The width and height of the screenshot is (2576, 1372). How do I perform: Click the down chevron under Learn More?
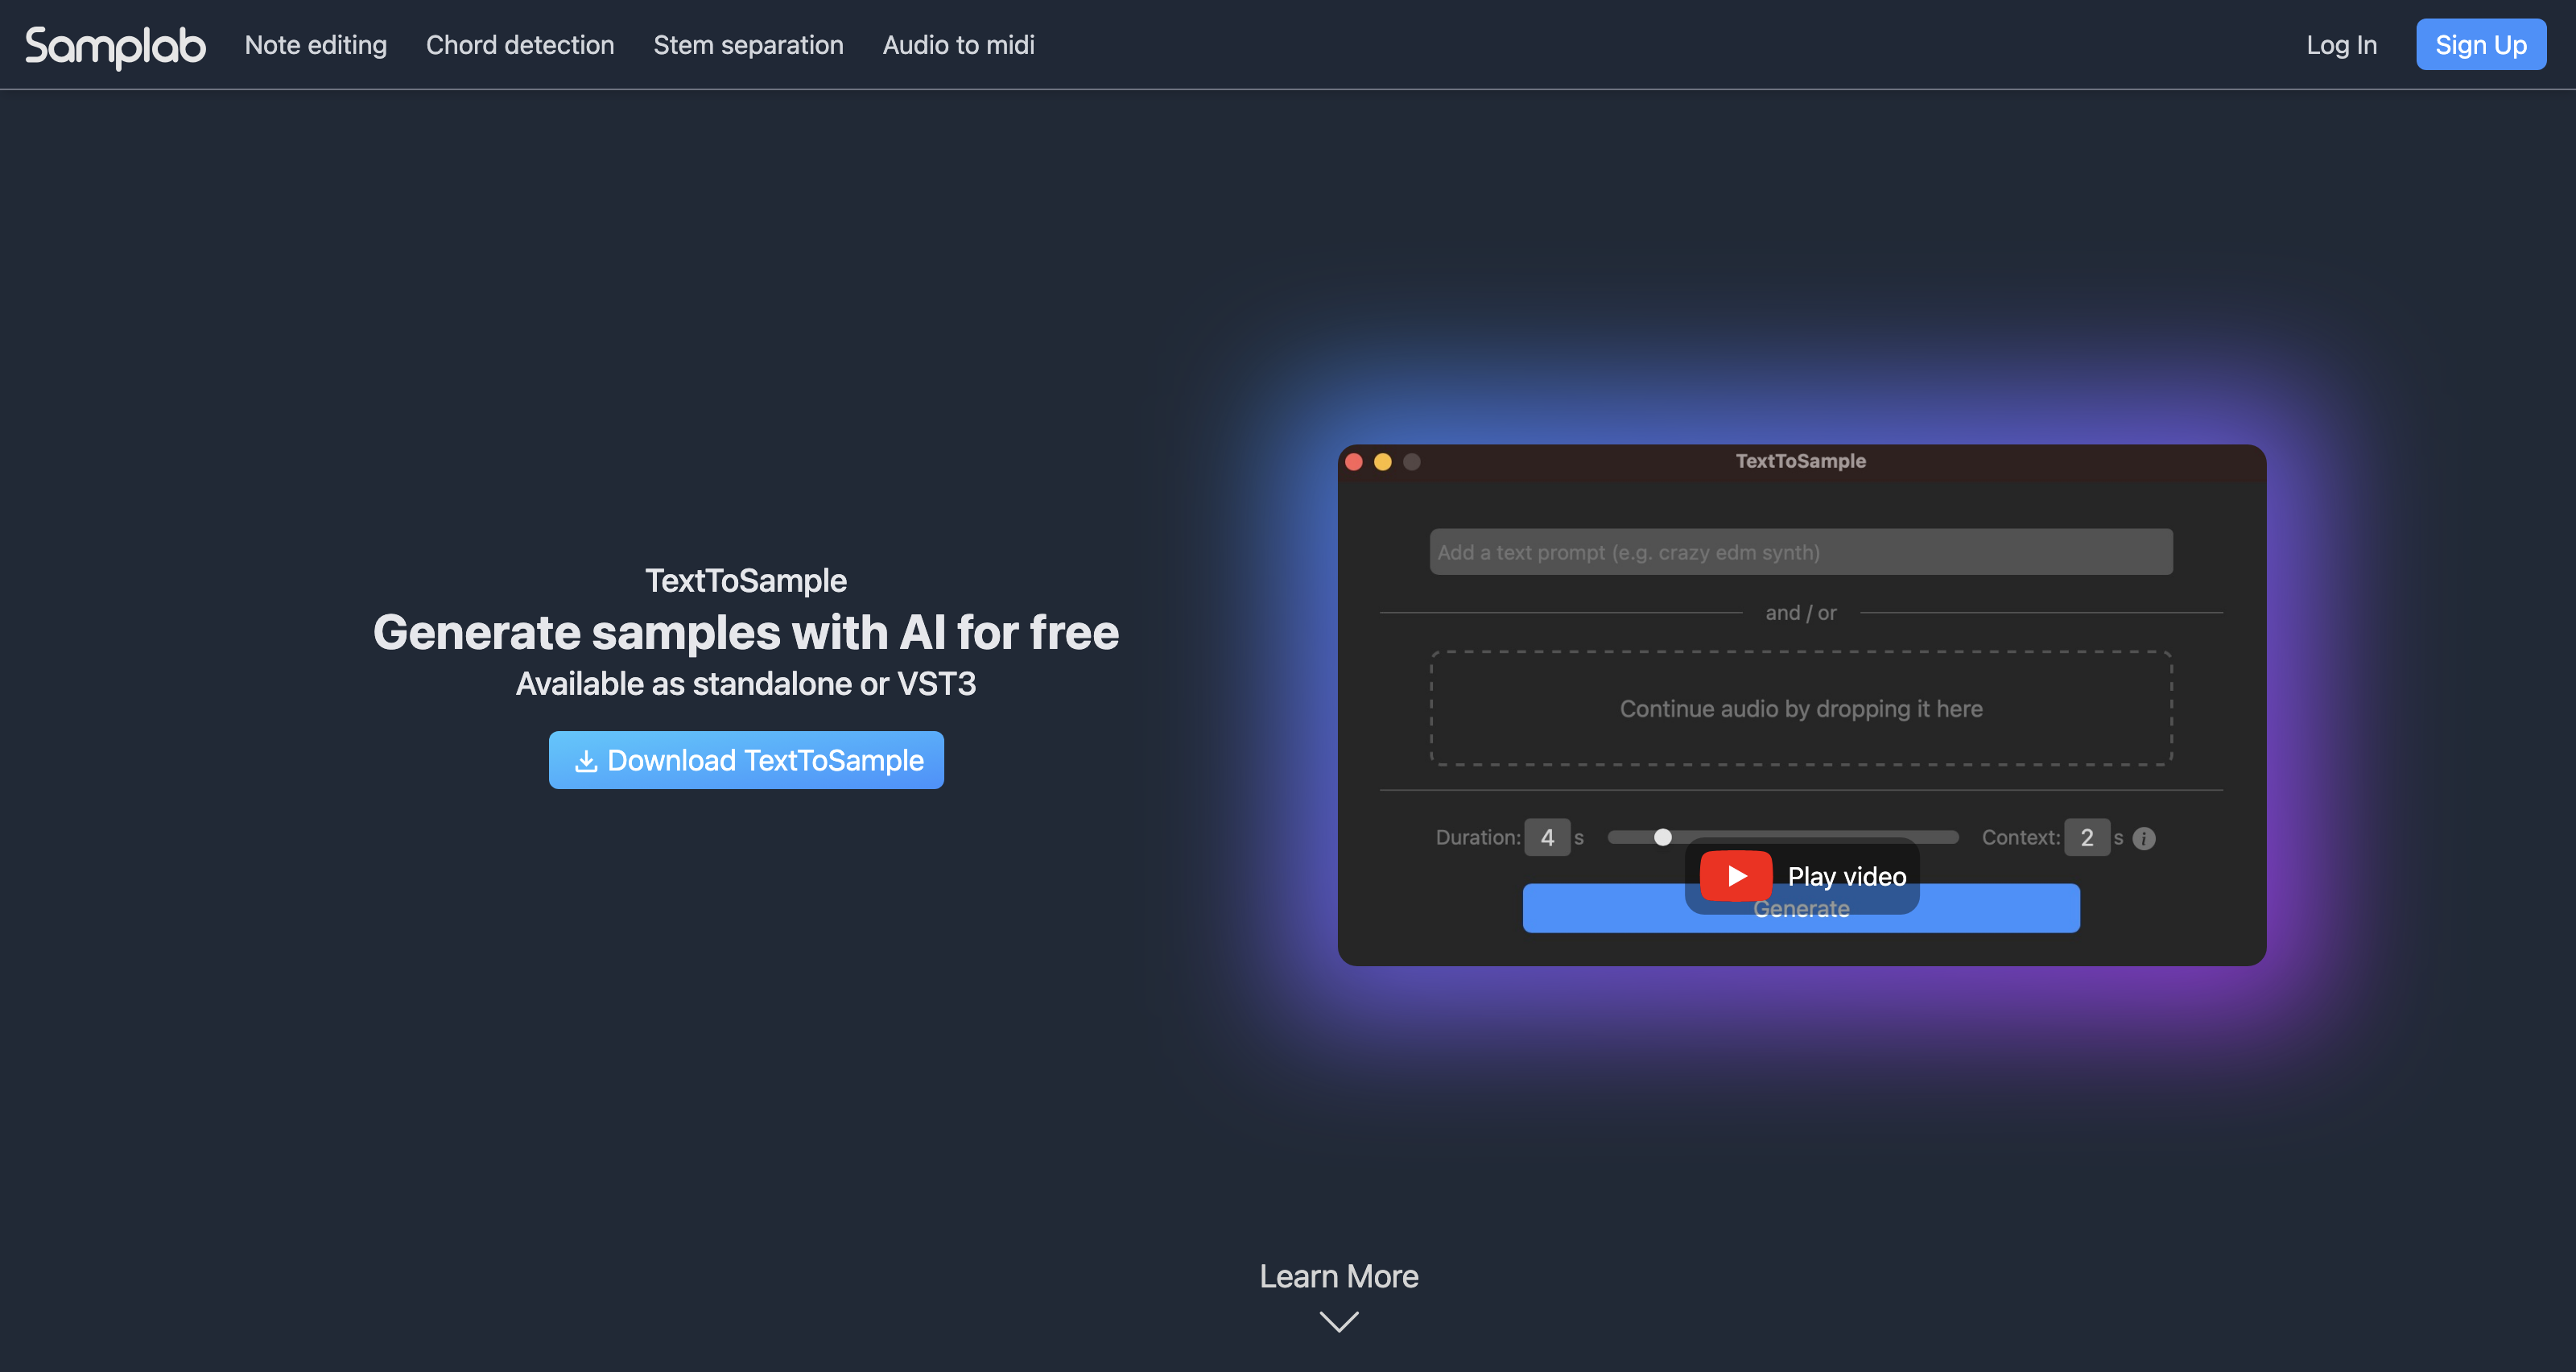click(1339, 1322)
